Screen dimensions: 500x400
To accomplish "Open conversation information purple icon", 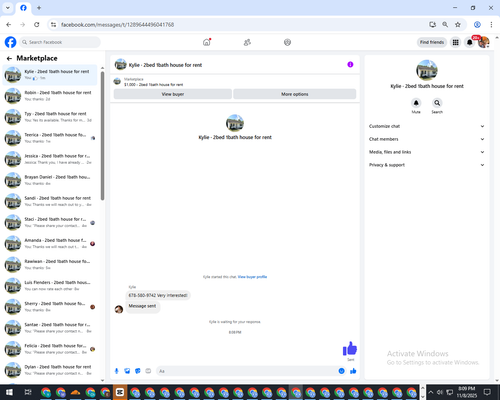I will point(350,65).
